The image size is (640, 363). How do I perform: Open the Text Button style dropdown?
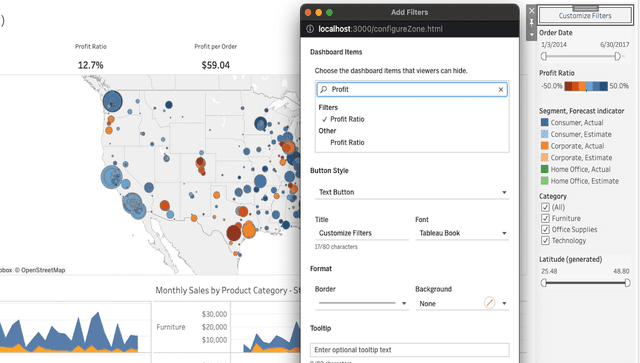[x=412, y=192]
